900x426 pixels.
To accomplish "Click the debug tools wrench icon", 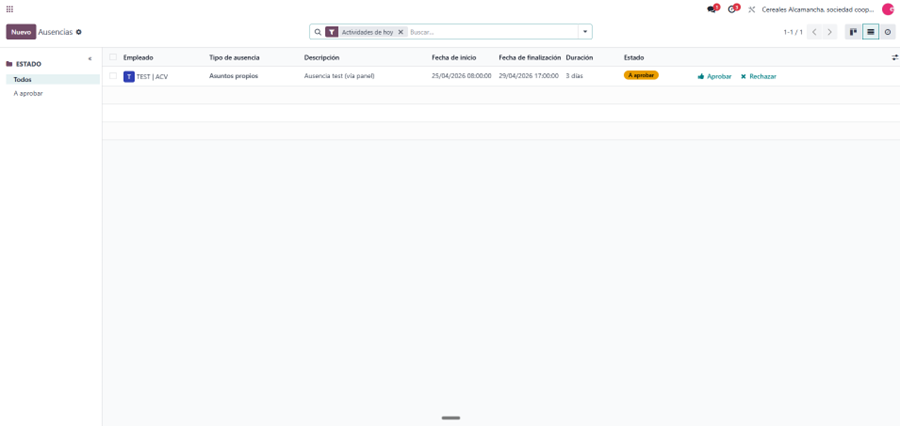I will [x=752, y=9].
